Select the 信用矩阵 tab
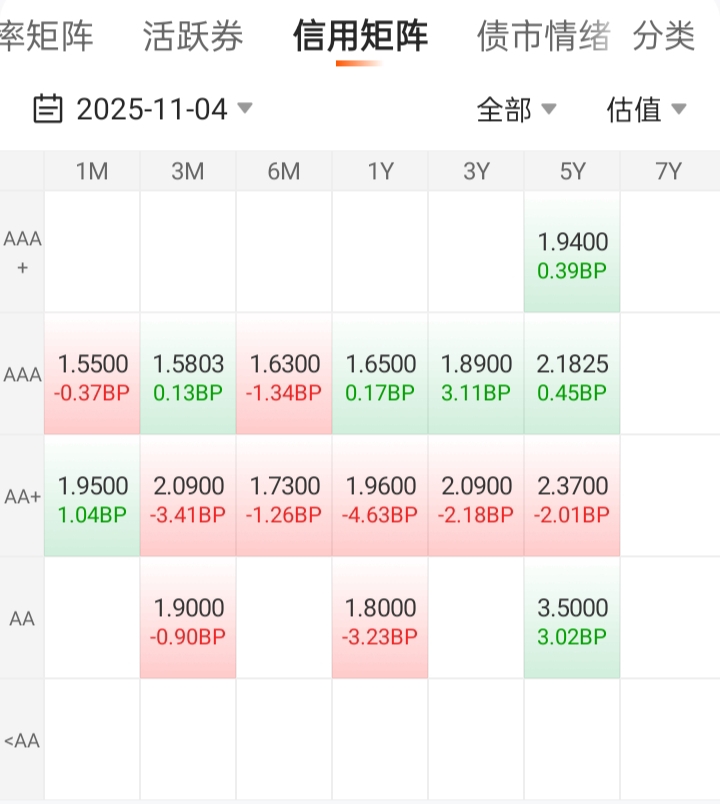The width and height of the screenshot is (720, 804). pyautogui.click(x=360, y=37)
